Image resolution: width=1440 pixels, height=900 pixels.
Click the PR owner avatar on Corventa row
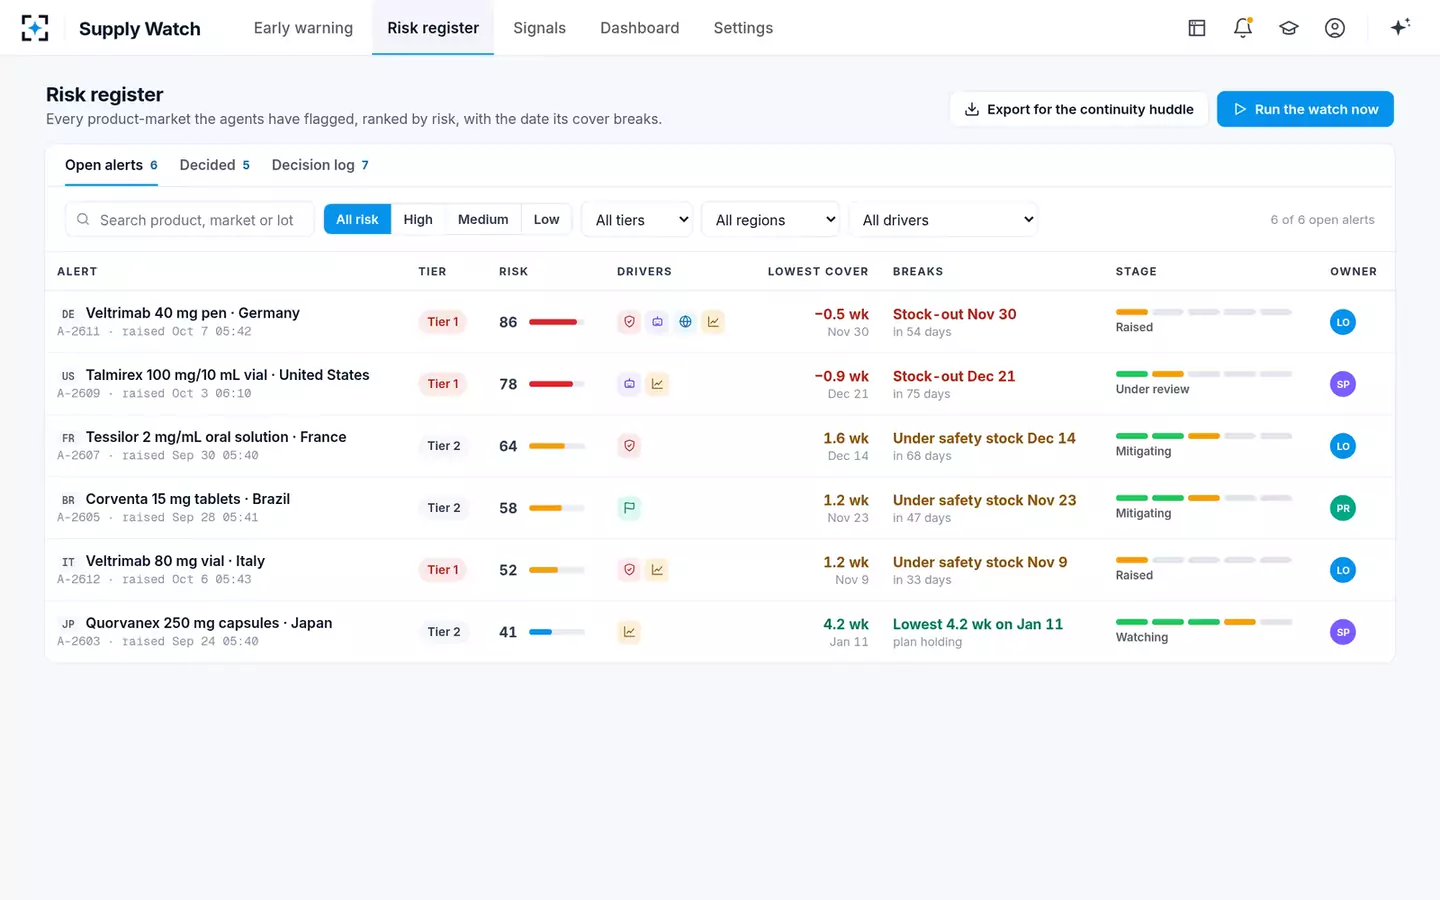(x=1343, y=508)
